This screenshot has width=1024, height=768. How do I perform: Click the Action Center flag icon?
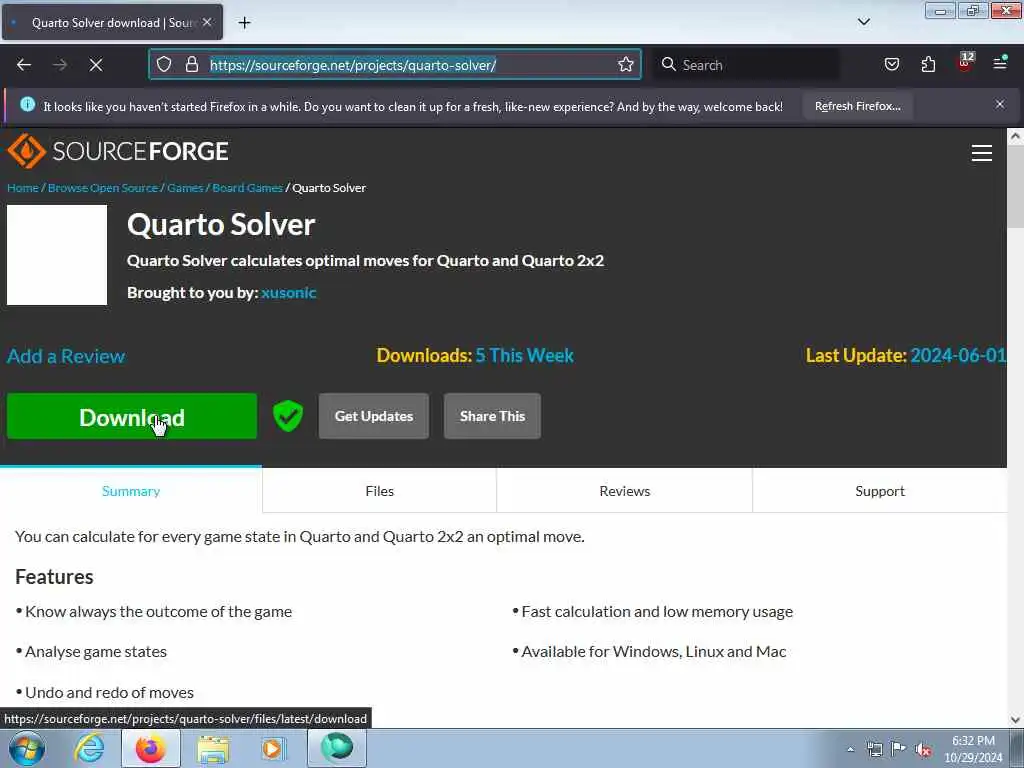[x=899, y=749]
